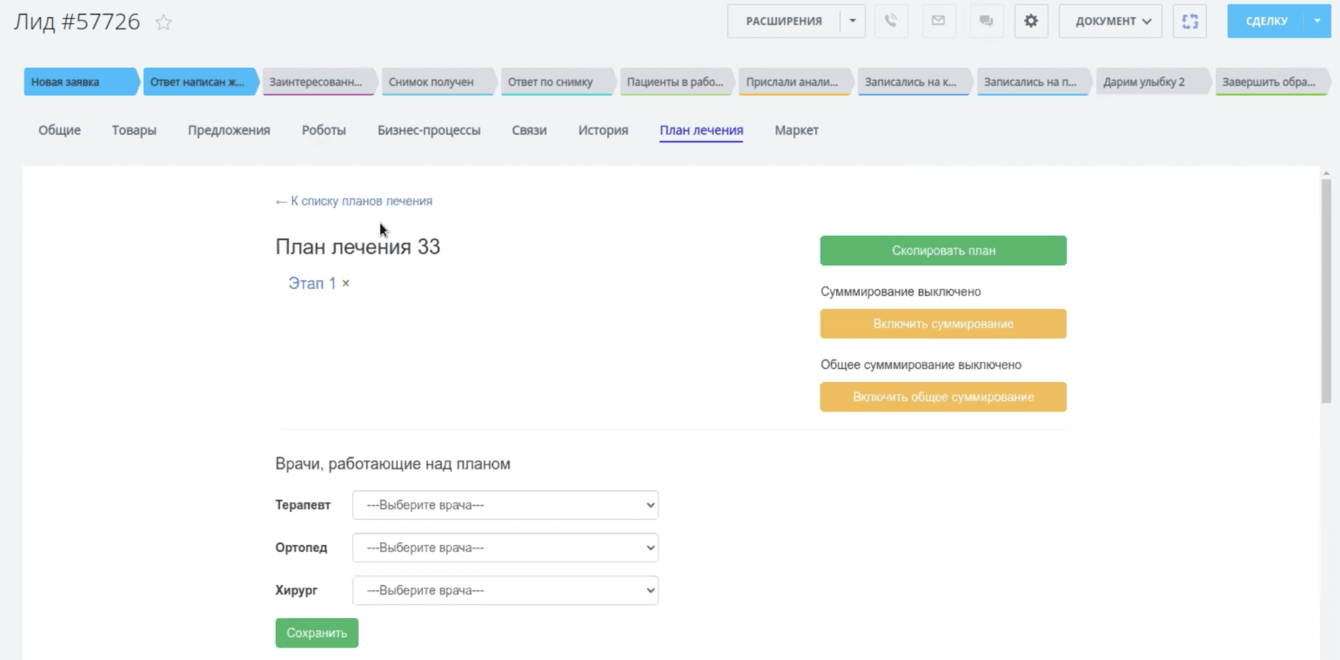Image resolution: width=1340 pixels, height=660 pixels.
Task: Enable Включить общее суммирование
Action: click(x=943, y=397)
